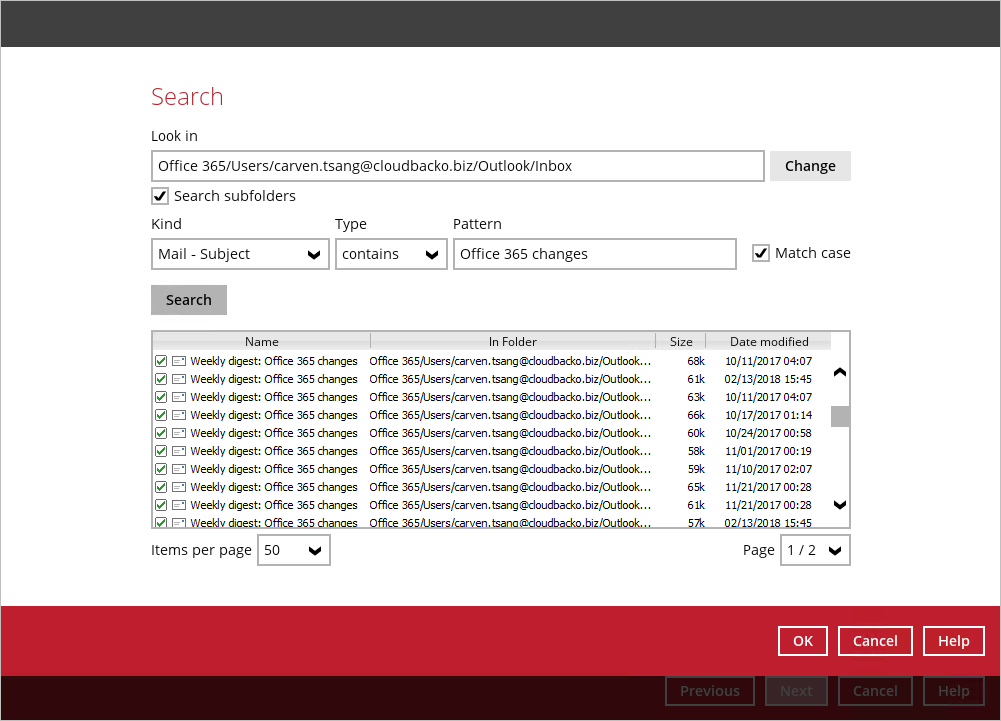Click the results list scroll down arrow

pyautogui.click(x=840, y=505)
